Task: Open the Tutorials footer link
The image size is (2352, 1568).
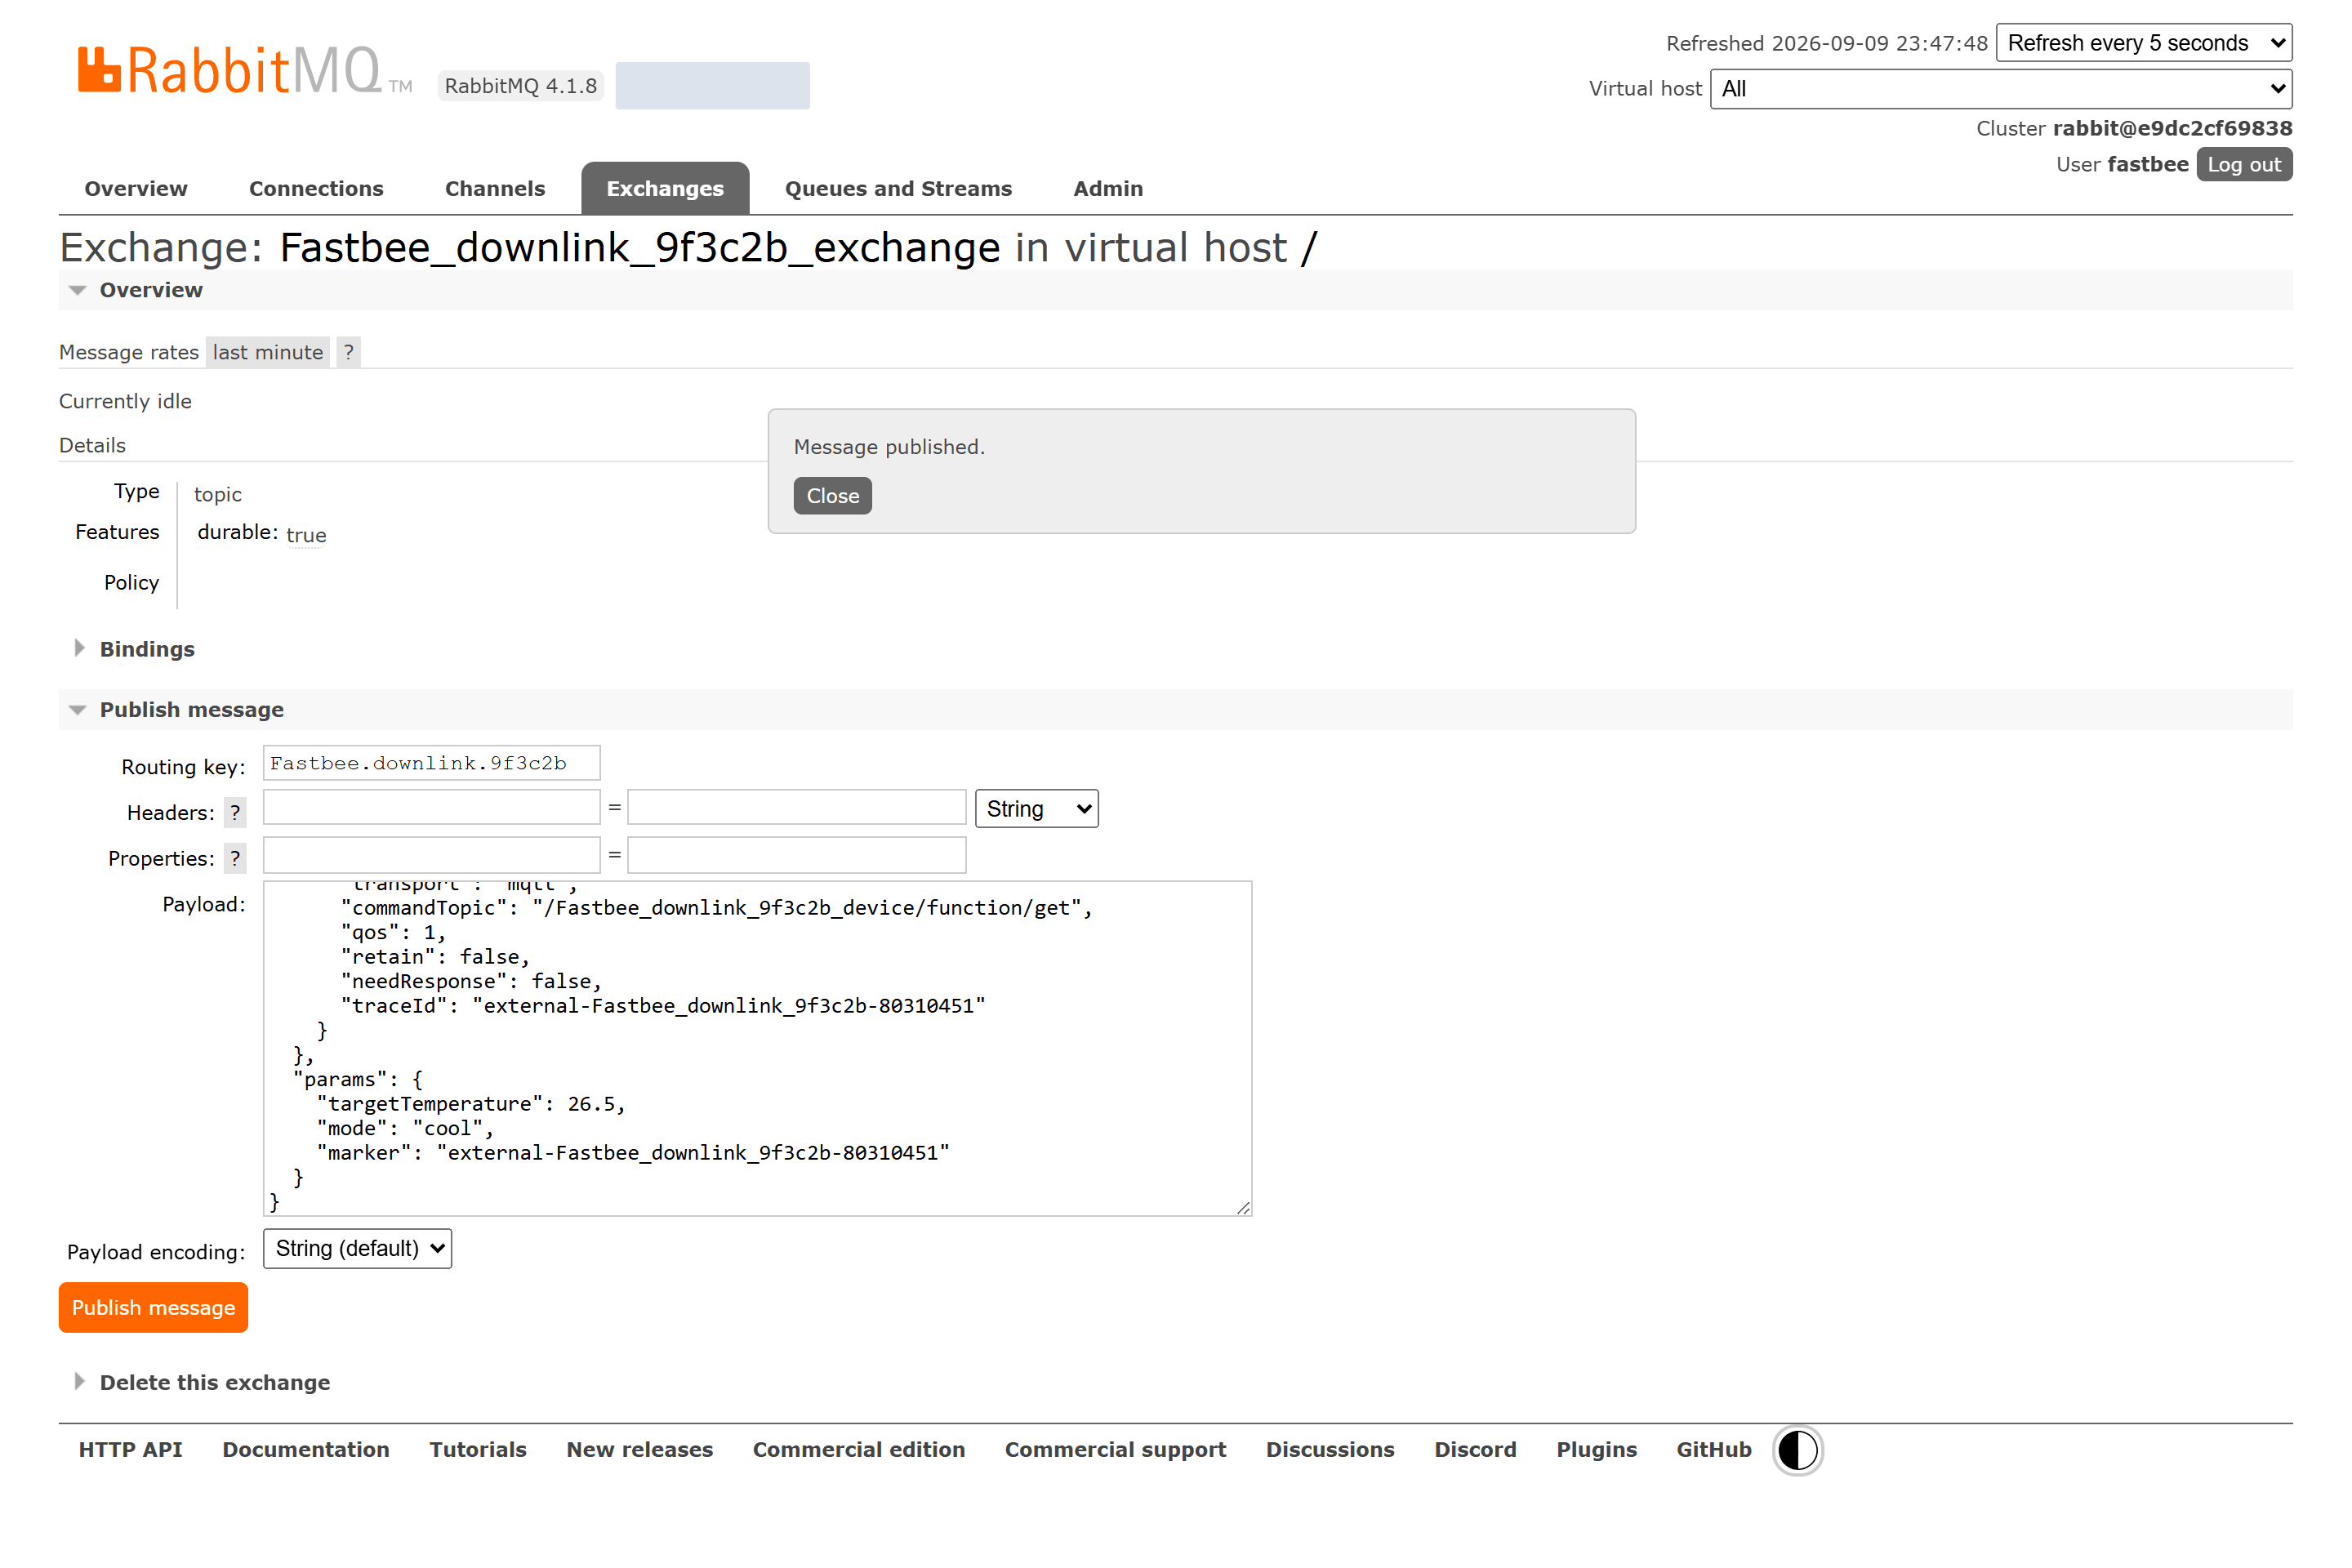Action: pyautogui.click(x=478, y=1449)
